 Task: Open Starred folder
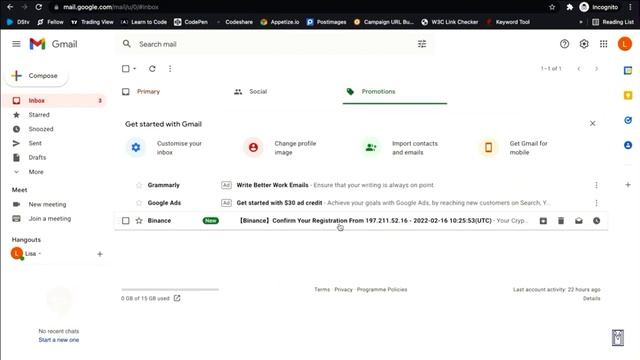pyautogui.click(x=39, y=115)
